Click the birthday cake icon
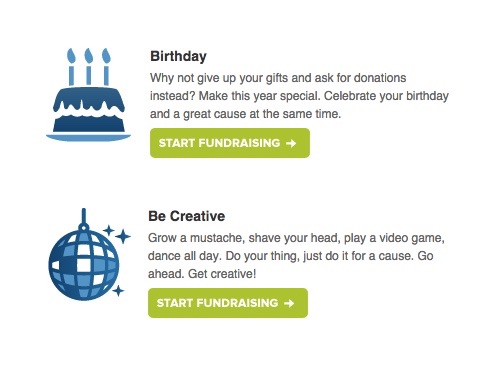Viewport: 497px width, 382px height. 88,95
